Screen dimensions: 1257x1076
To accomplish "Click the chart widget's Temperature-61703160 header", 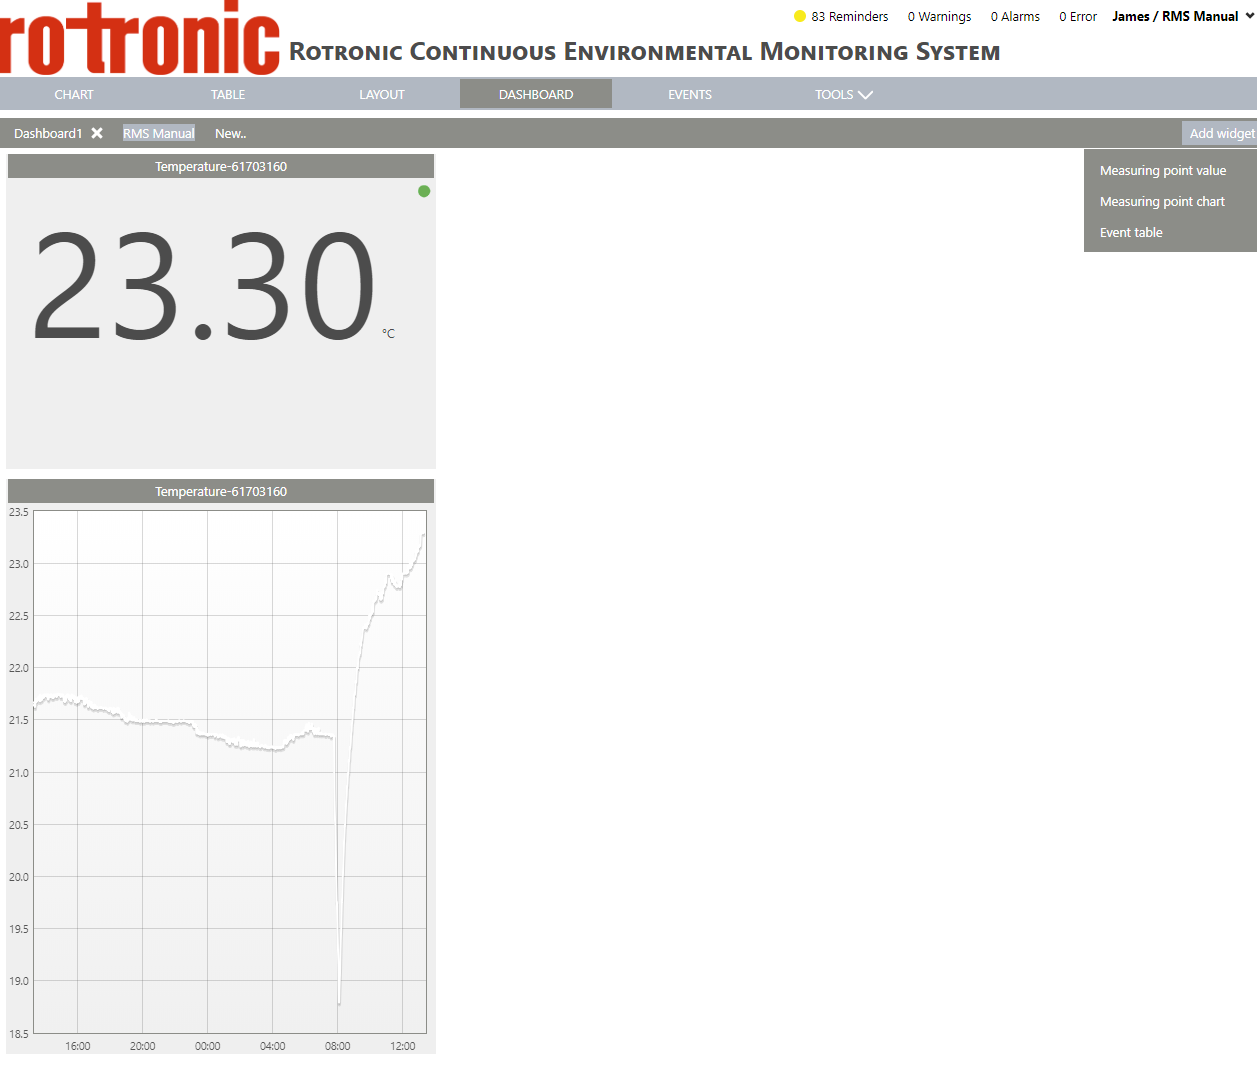I will (x=221, y=491).
